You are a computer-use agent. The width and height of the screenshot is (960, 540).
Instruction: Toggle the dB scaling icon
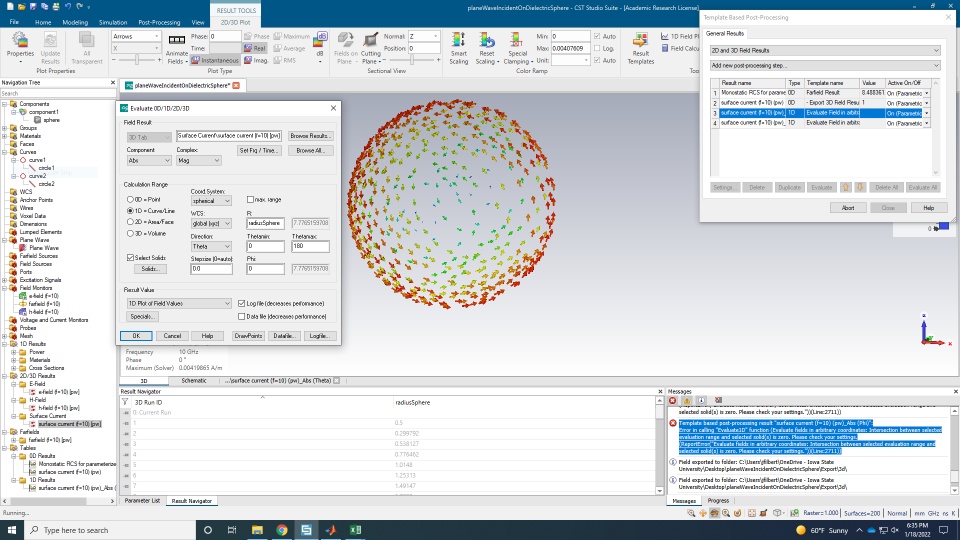coord(321,40)
